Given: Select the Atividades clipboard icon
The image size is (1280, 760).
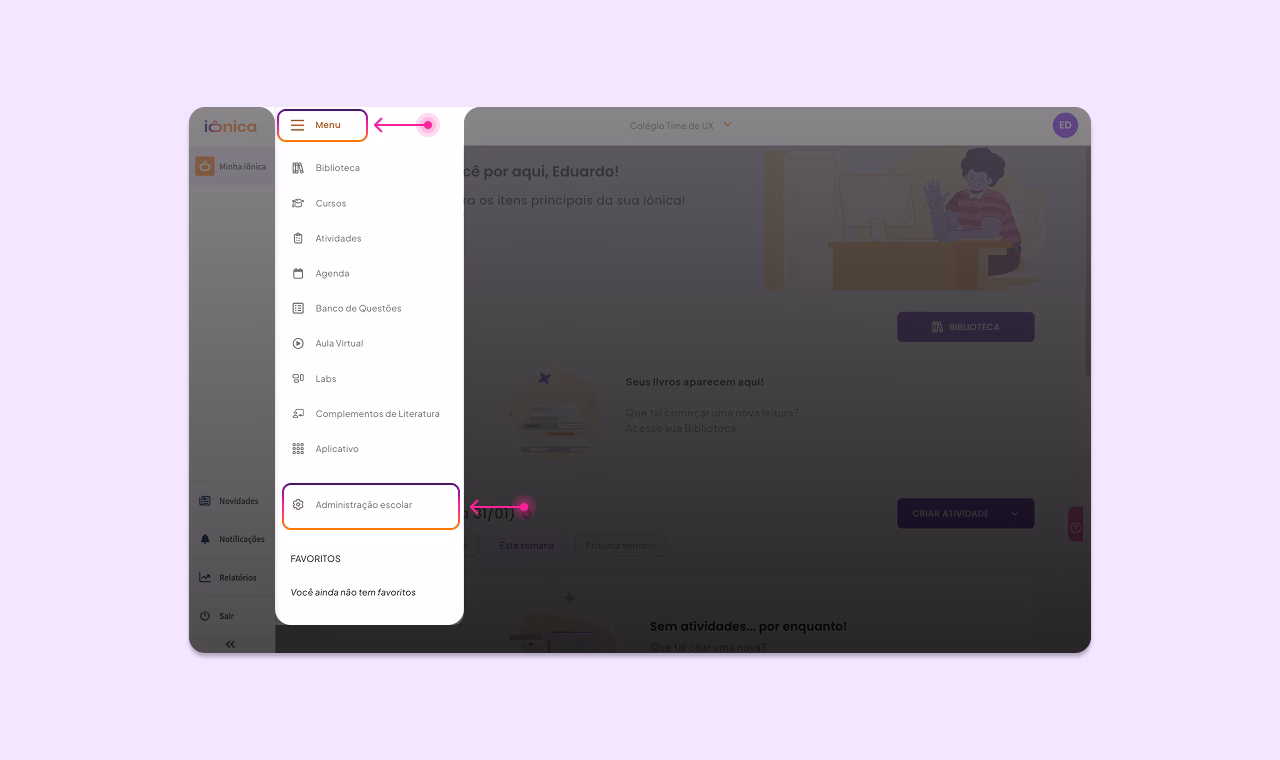Looking at the screenshot, I should [298, 238].
